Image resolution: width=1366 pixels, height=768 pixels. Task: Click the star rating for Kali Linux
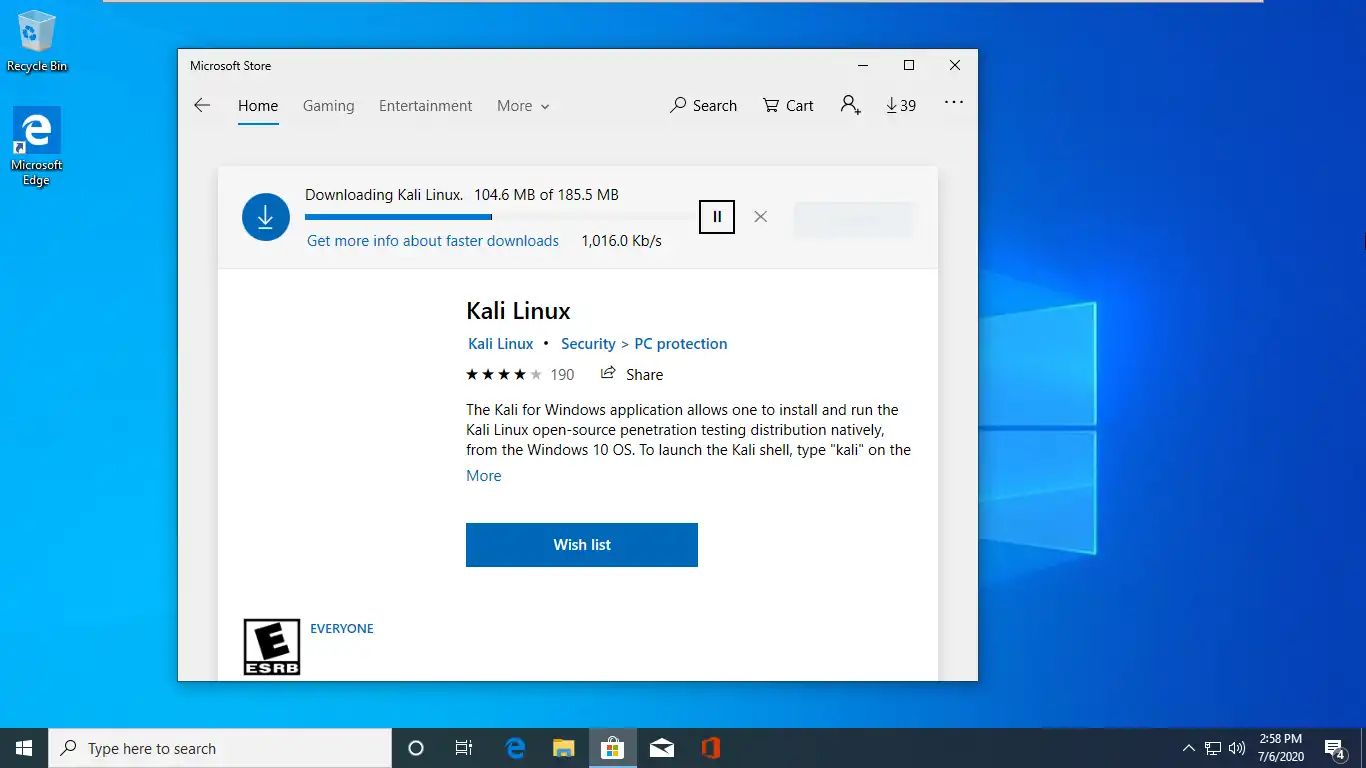[x=504, y=374]
